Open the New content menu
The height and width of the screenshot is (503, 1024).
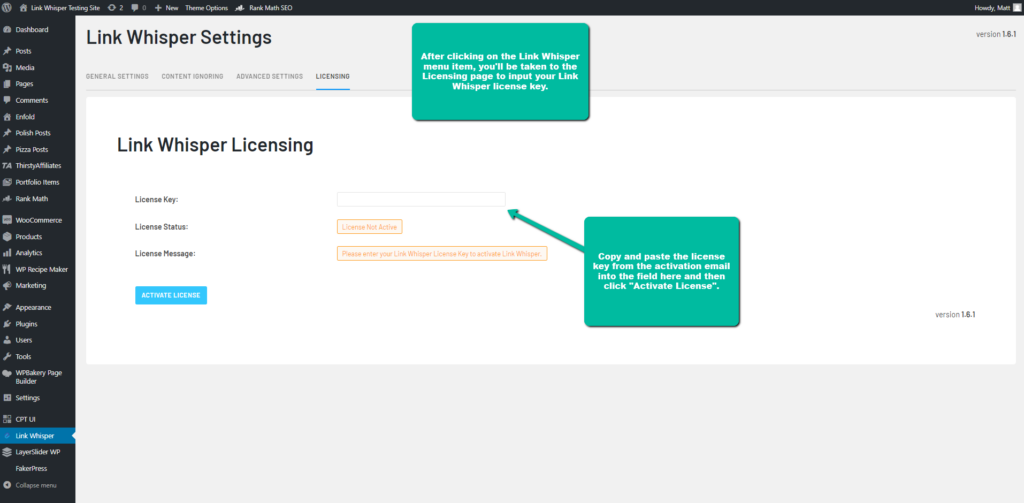[x=167, y=8]
